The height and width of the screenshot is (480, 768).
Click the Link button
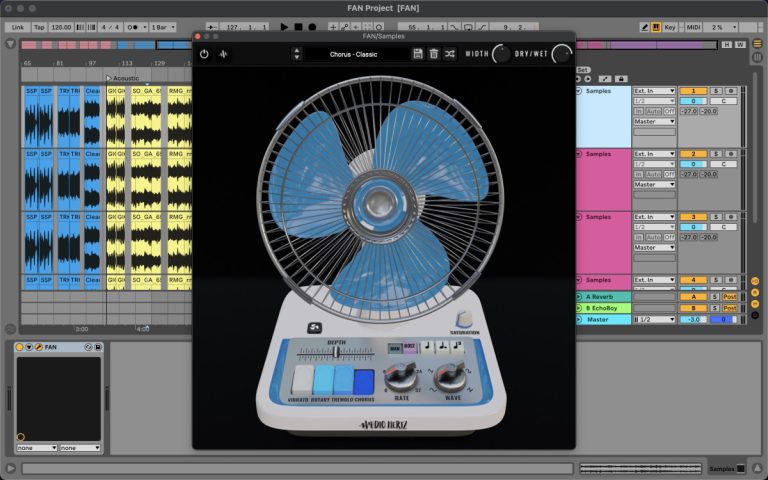coord(18,27)
